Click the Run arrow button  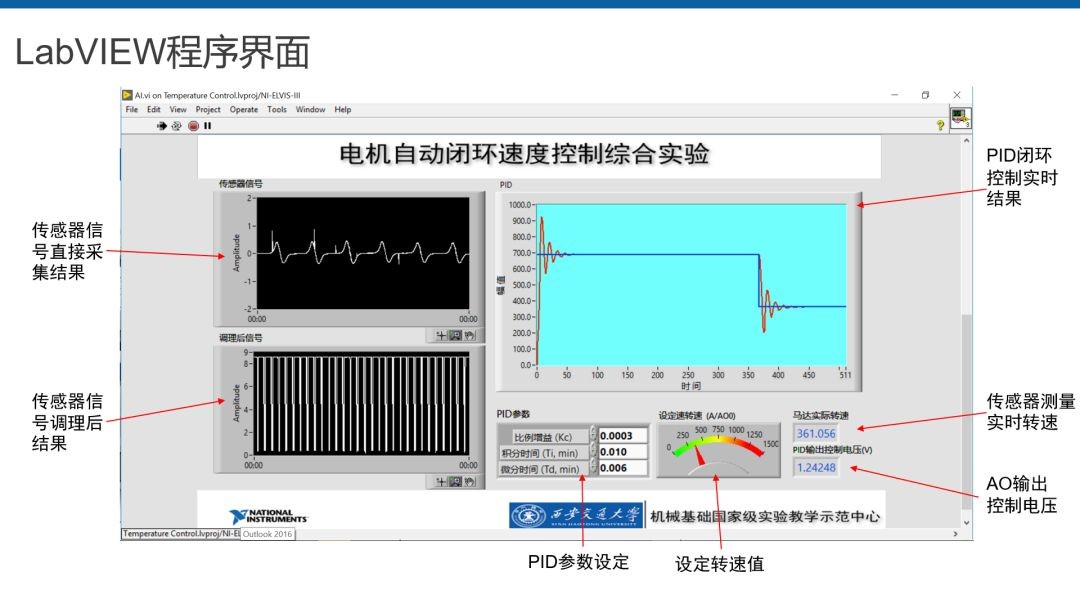click(x=161, y=126)
